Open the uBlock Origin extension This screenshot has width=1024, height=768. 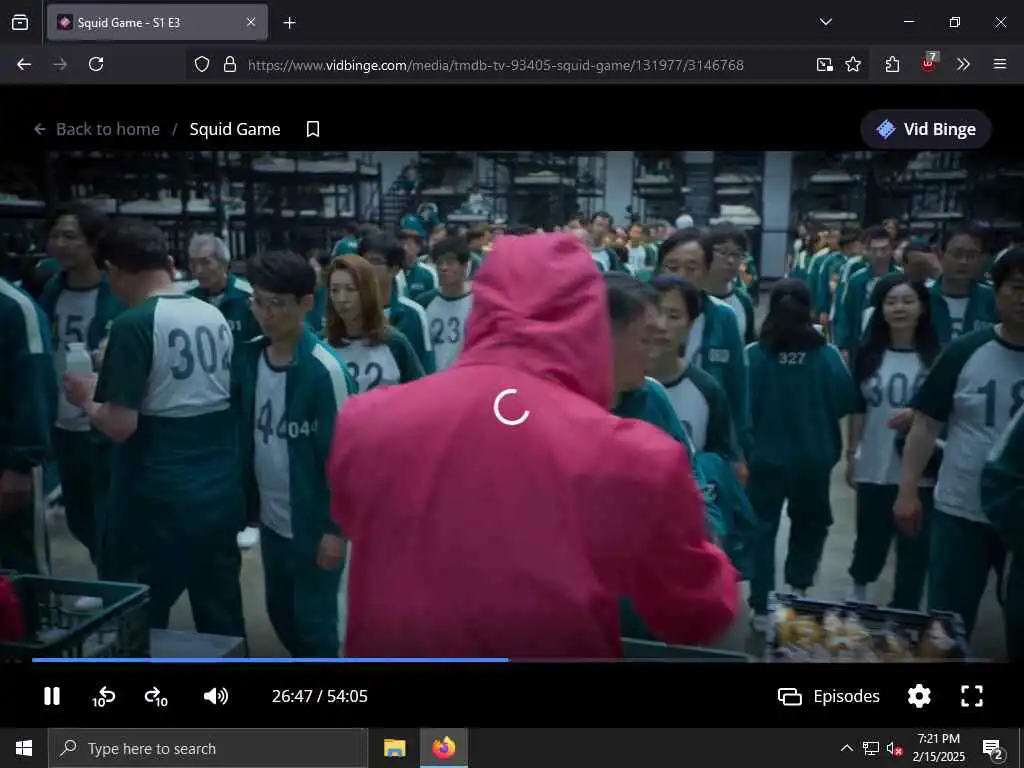pyautogui.click(x=928, y=63)
